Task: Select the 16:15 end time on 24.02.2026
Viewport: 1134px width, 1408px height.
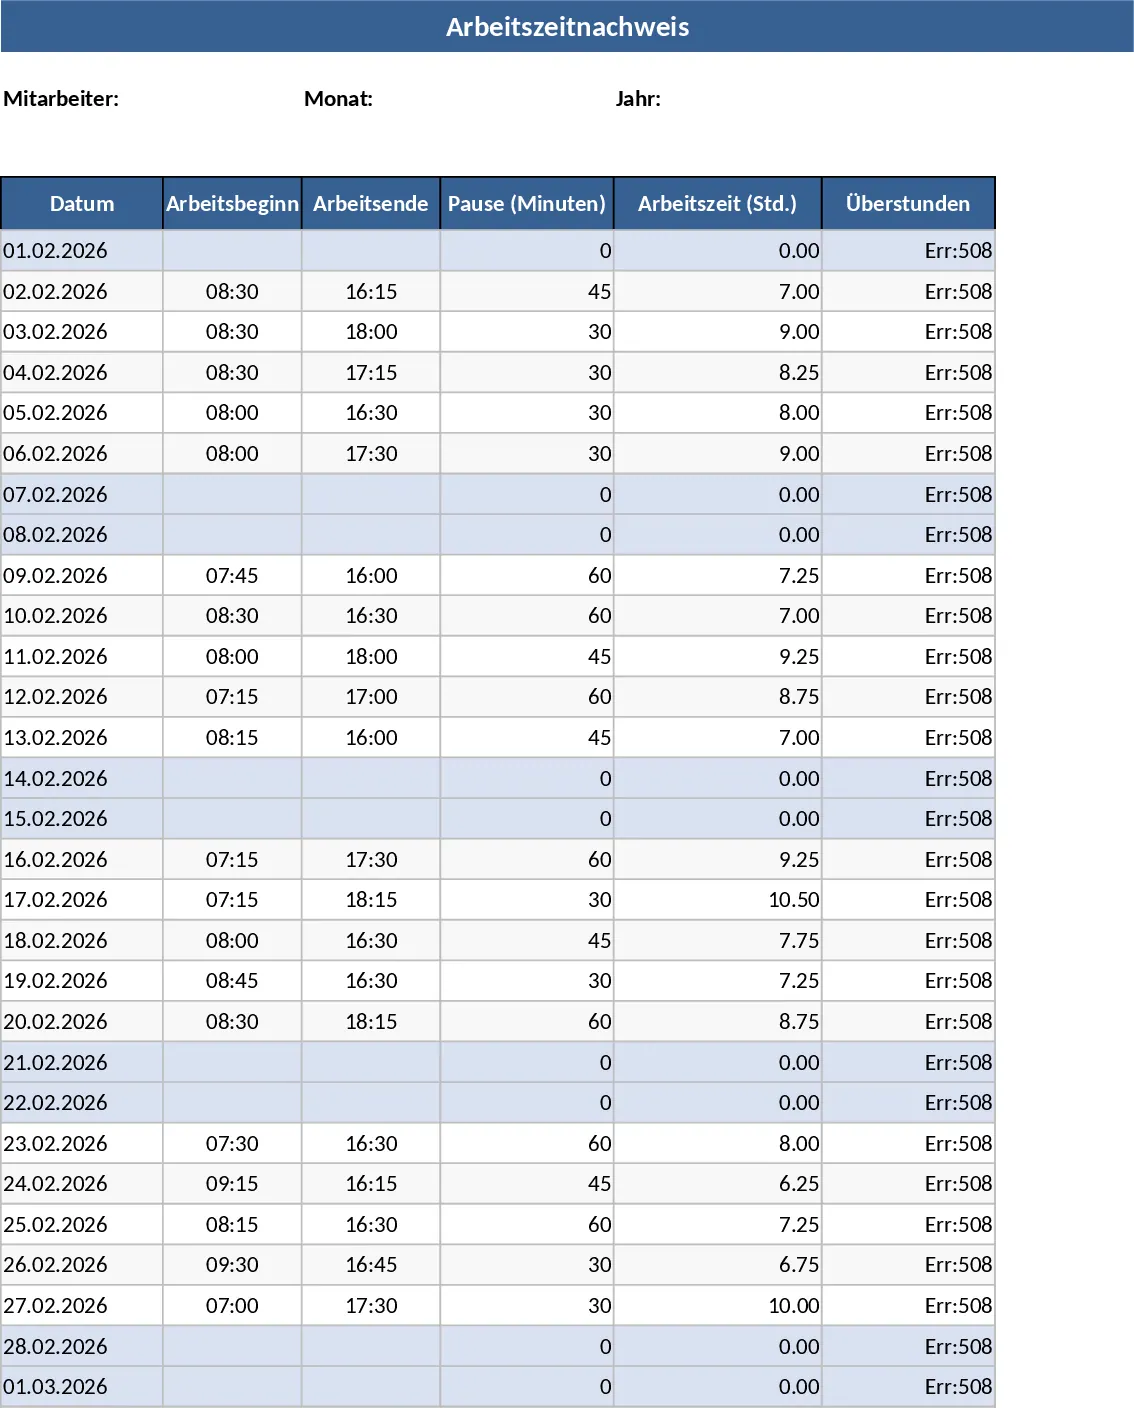Action: point(370,1183)
